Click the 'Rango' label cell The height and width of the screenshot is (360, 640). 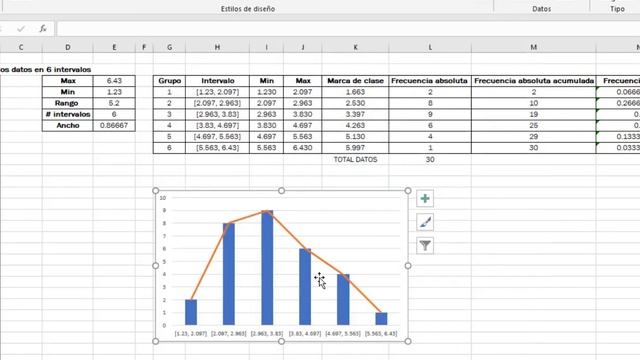(x=68, y=103)
